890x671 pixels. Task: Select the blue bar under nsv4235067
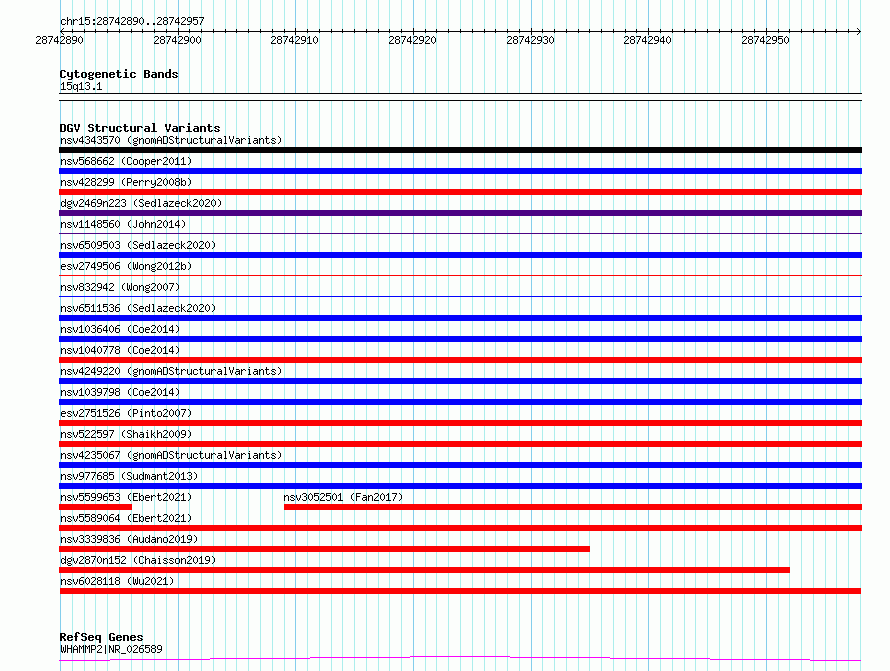(460, 465)
